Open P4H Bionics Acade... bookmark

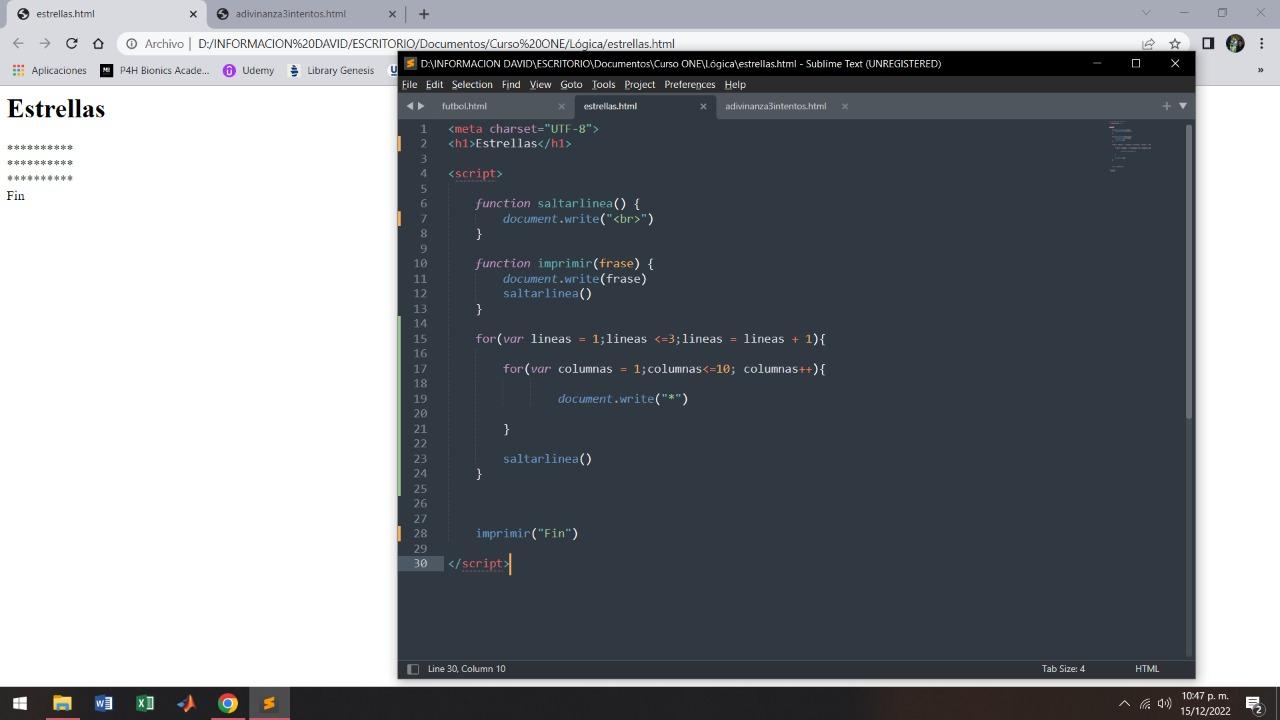pyautogui.click(x=155, y=70)
